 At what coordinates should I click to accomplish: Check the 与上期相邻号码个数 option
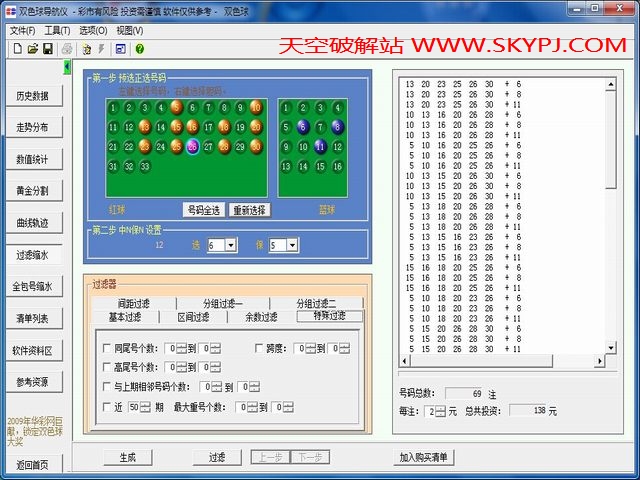pyautogui.click(x=108, y=387)
